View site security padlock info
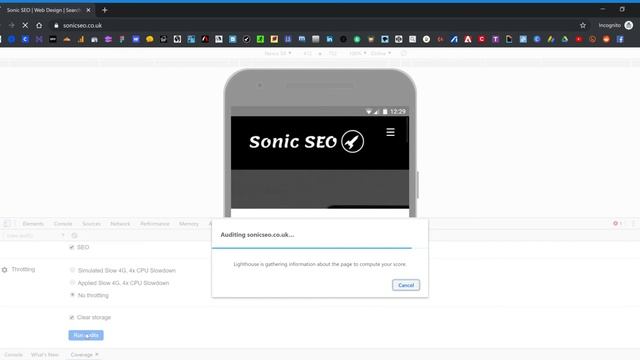Image resolution: width=640 pixels, height=360 pixels. (x=56, y=25)
